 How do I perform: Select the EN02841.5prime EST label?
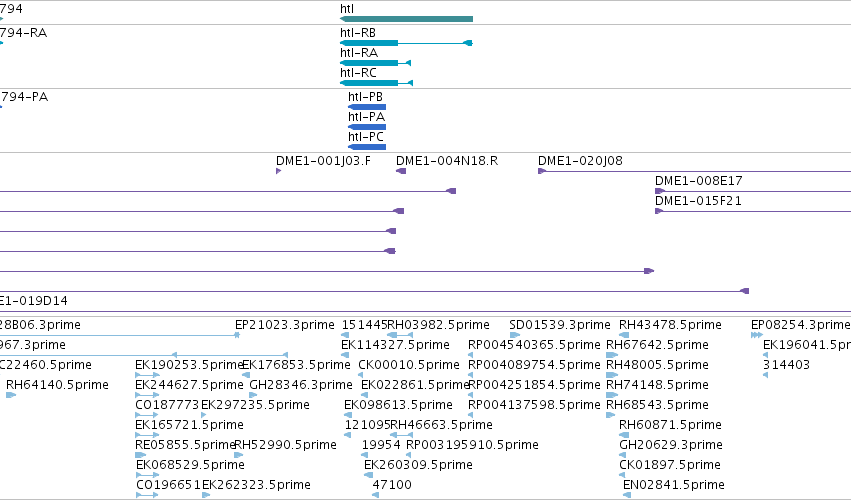click(674, 485)
